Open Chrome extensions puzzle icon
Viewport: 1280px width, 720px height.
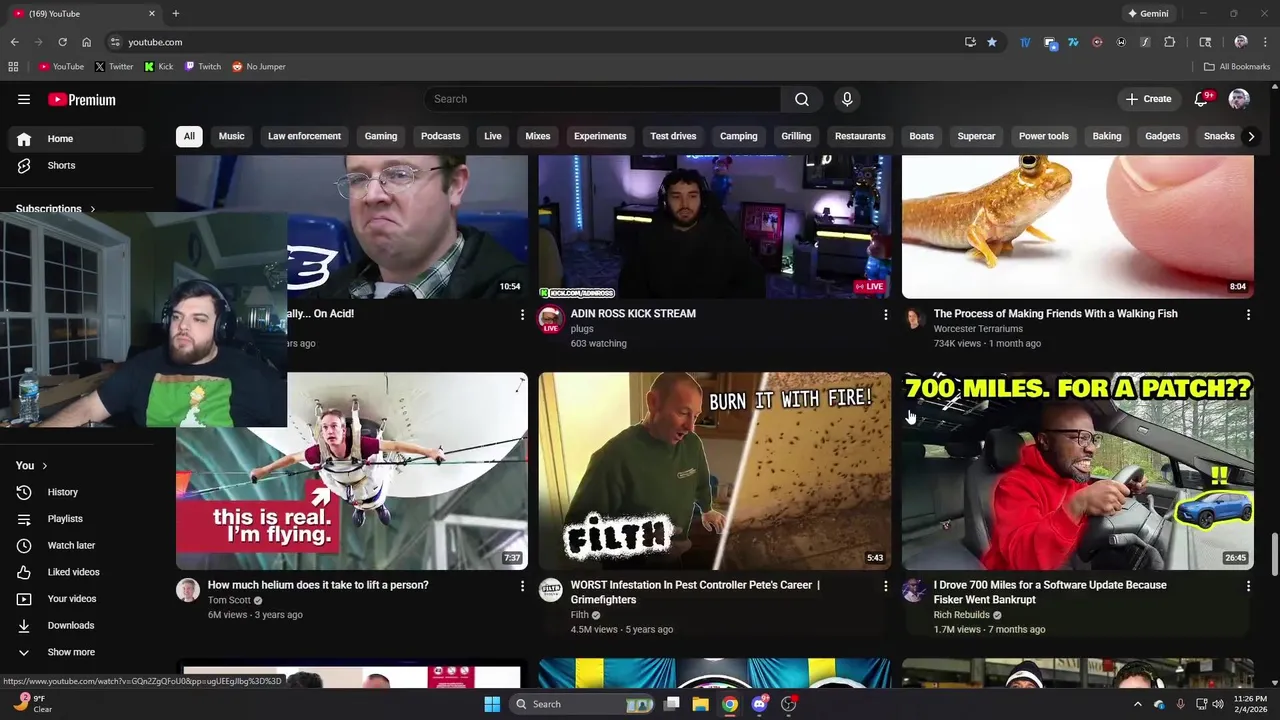click(1169, 42)
